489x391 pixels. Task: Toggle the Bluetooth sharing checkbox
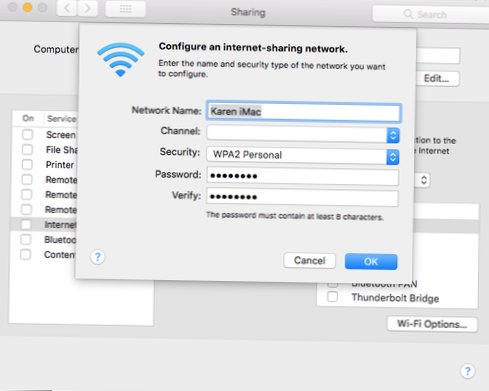(26, 239)
